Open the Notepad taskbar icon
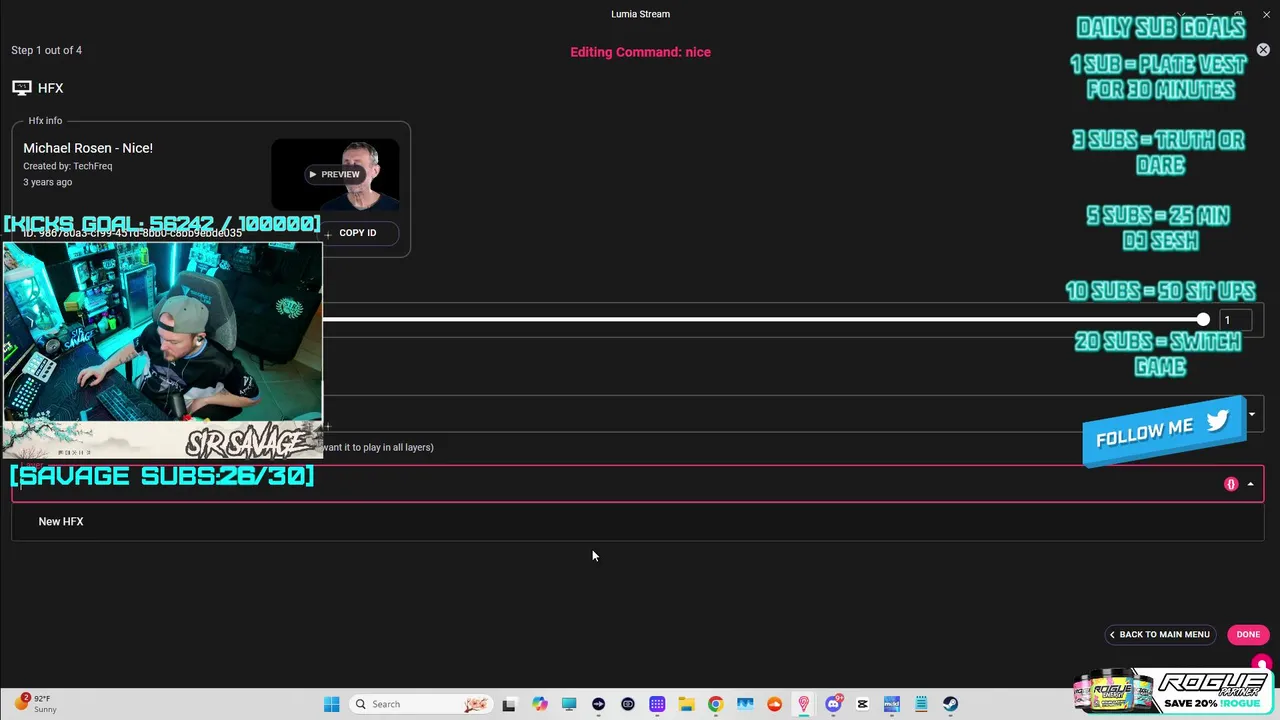Image resolution: width=1280 pixels, height=720 pixels. coord(921,704)
